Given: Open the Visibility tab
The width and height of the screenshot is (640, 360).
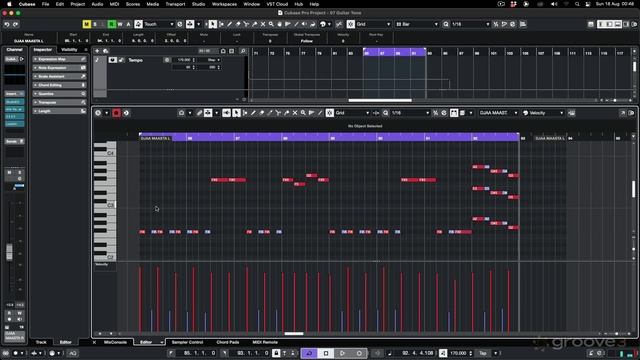Looking at the screenshot, I should (69, 50).
